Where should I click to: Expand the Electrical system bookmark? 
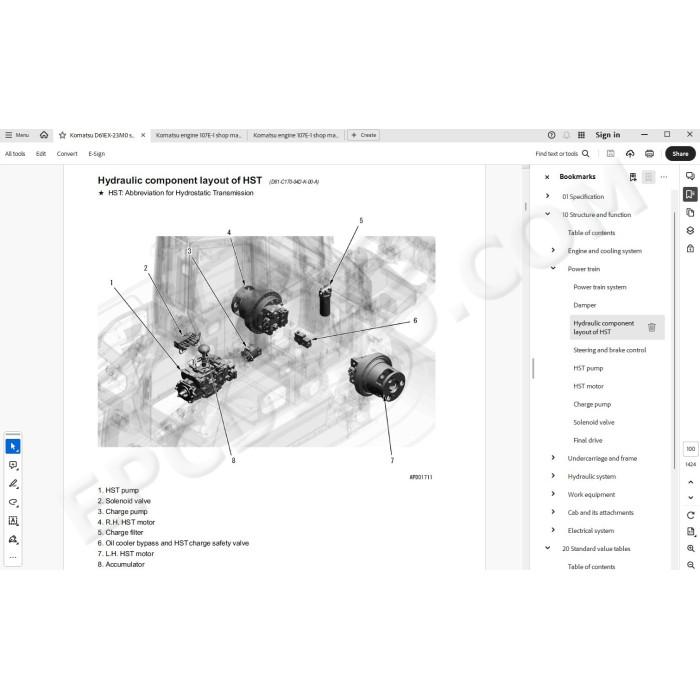553,530
